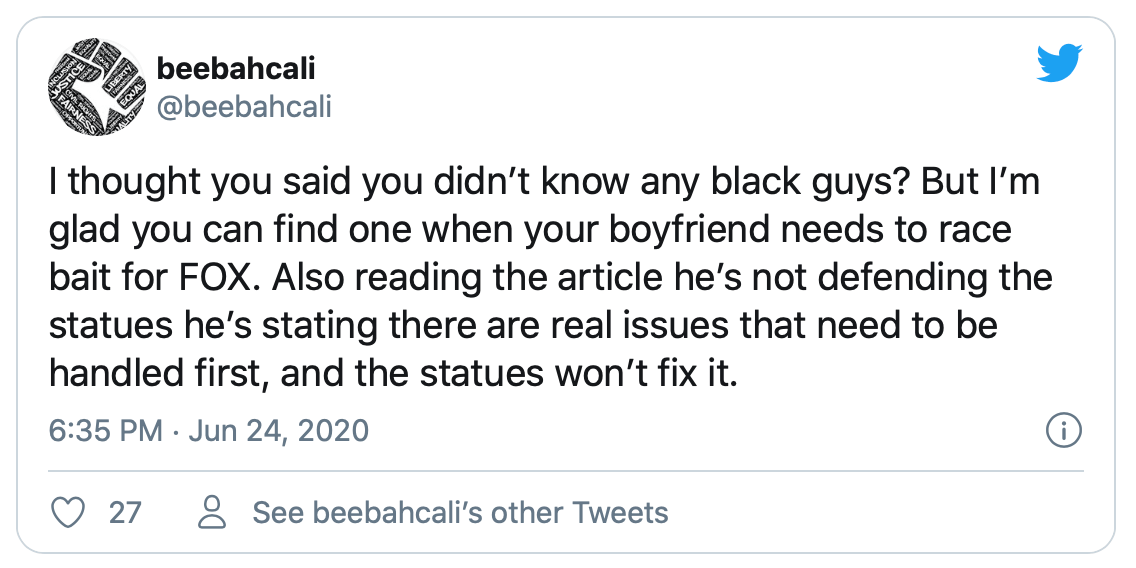
Task: Click the like count 27
Action: [x=125, y=513]
